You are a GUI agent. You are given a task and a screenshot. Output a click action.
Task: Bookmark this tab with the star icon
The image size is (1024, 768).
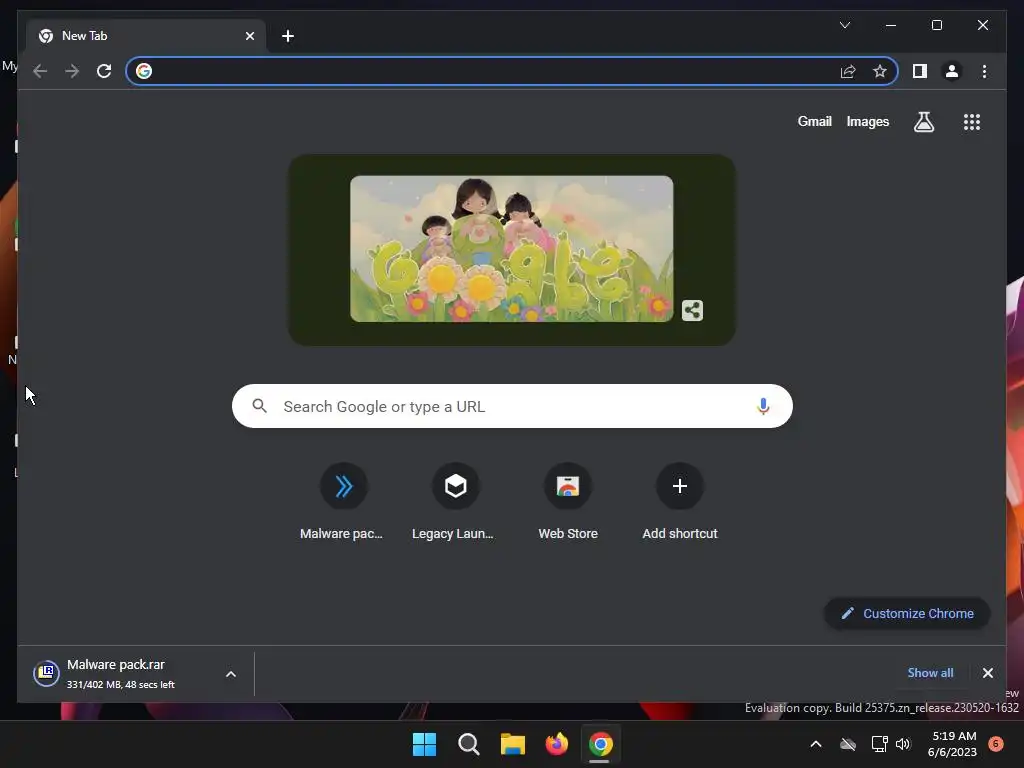tap(880, 71)
